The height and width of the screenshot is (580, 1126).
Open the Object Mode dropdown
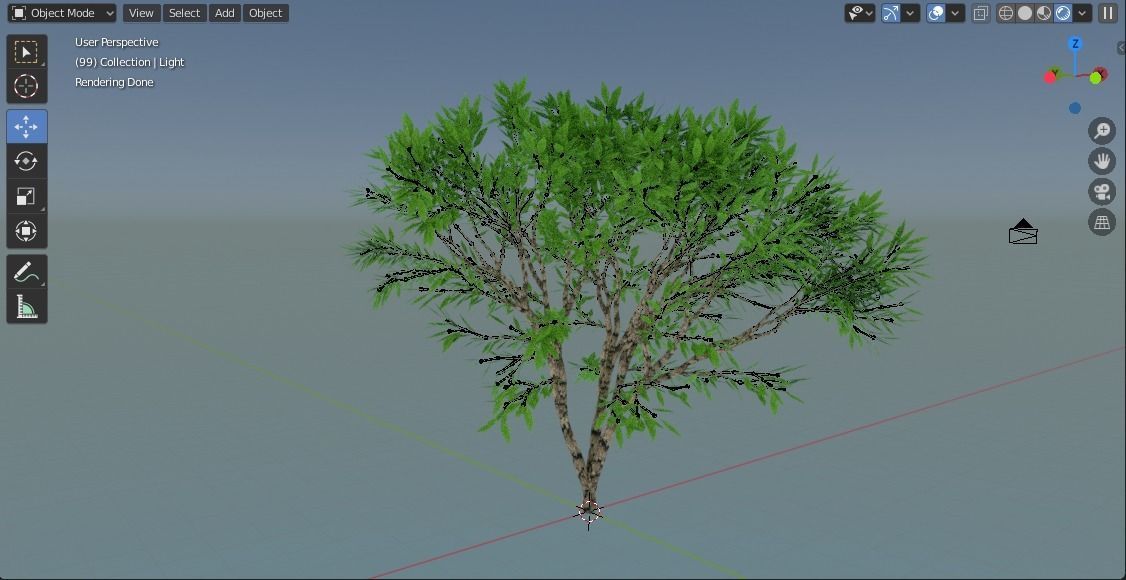coord(61,13)
